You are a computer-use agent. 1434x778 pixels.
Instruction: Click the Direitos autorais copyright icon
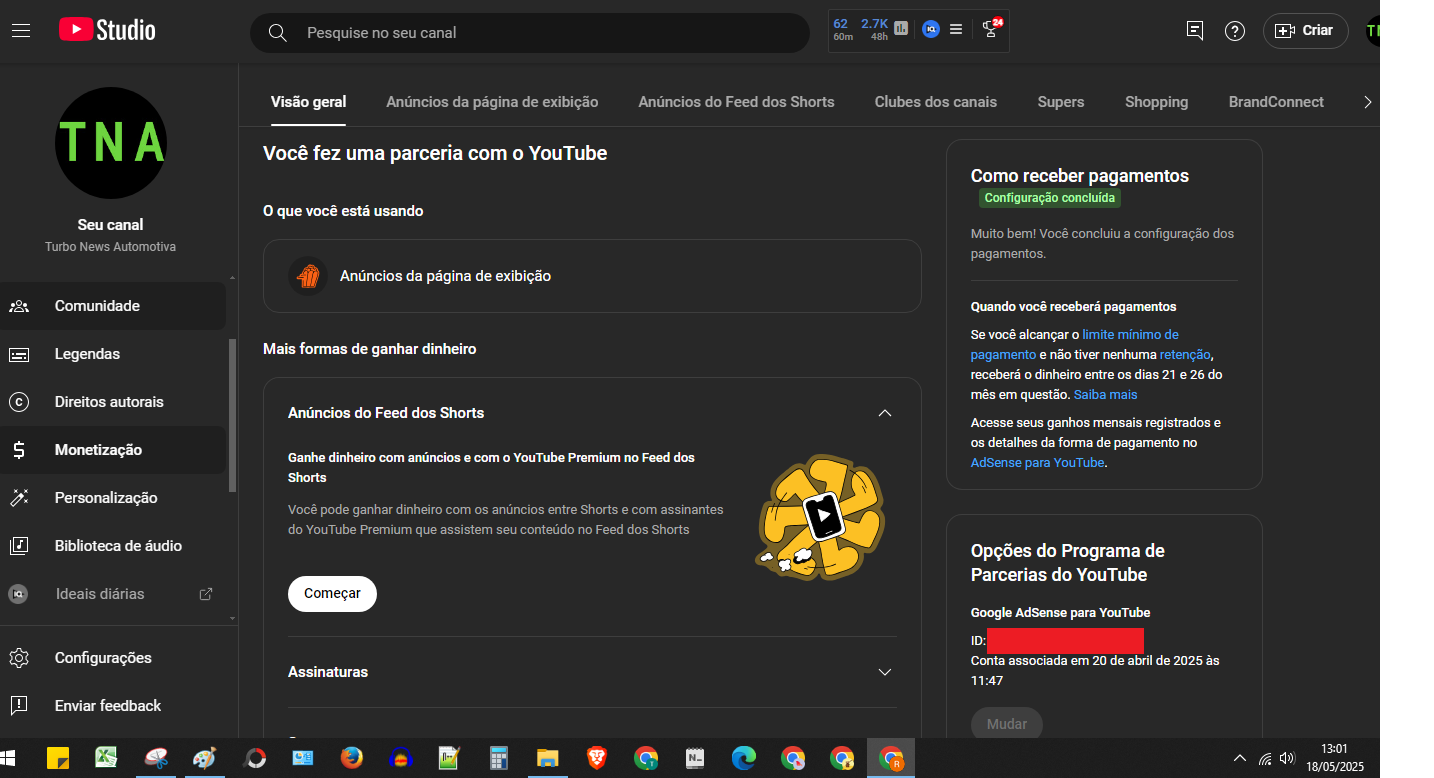coord(19,402)
